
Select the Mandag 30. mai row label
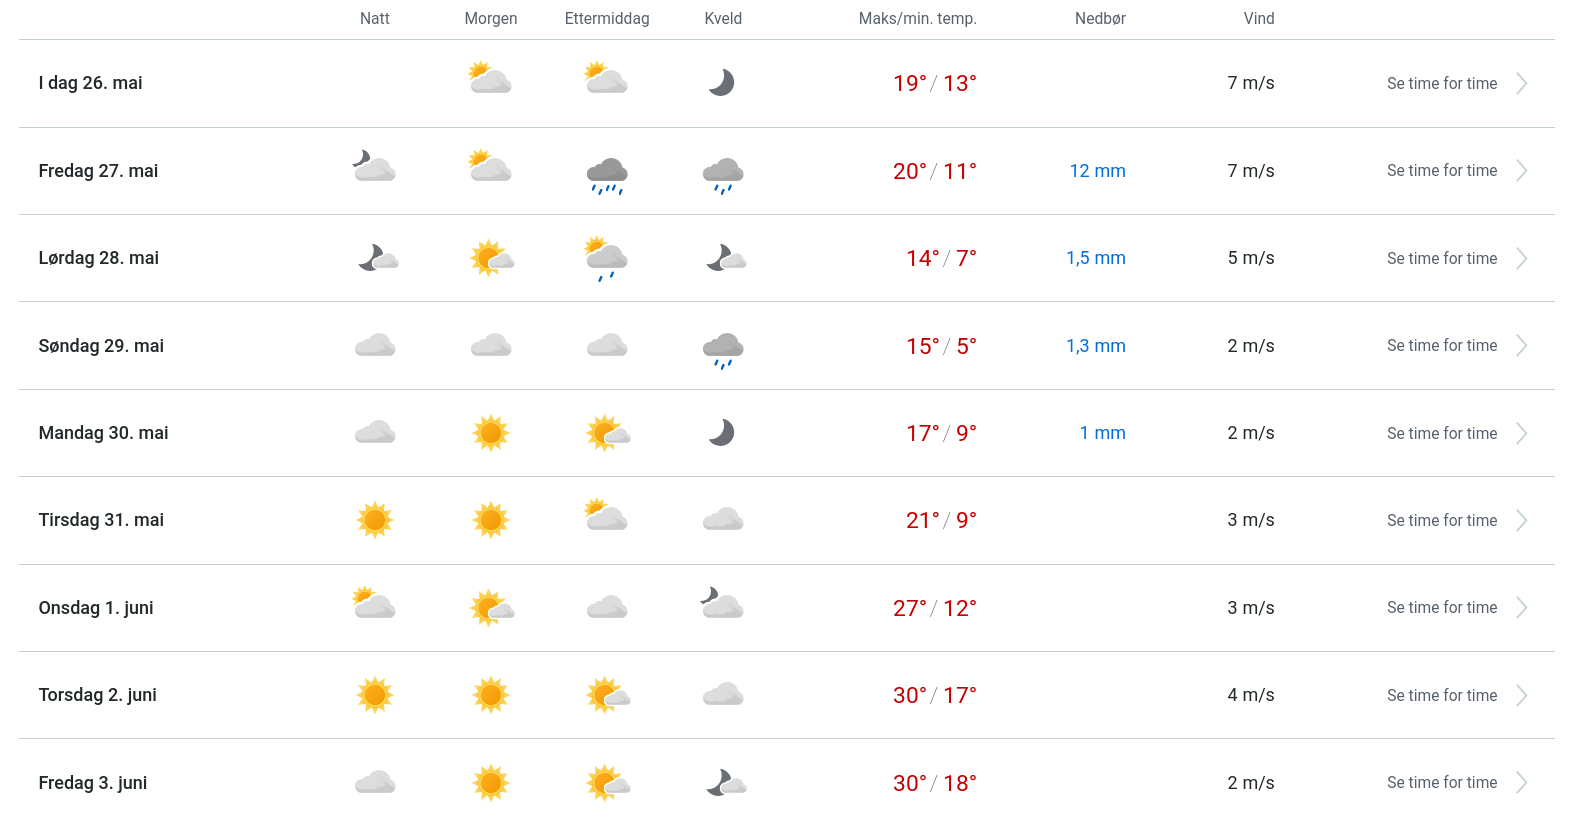click(x=103, y=433)
